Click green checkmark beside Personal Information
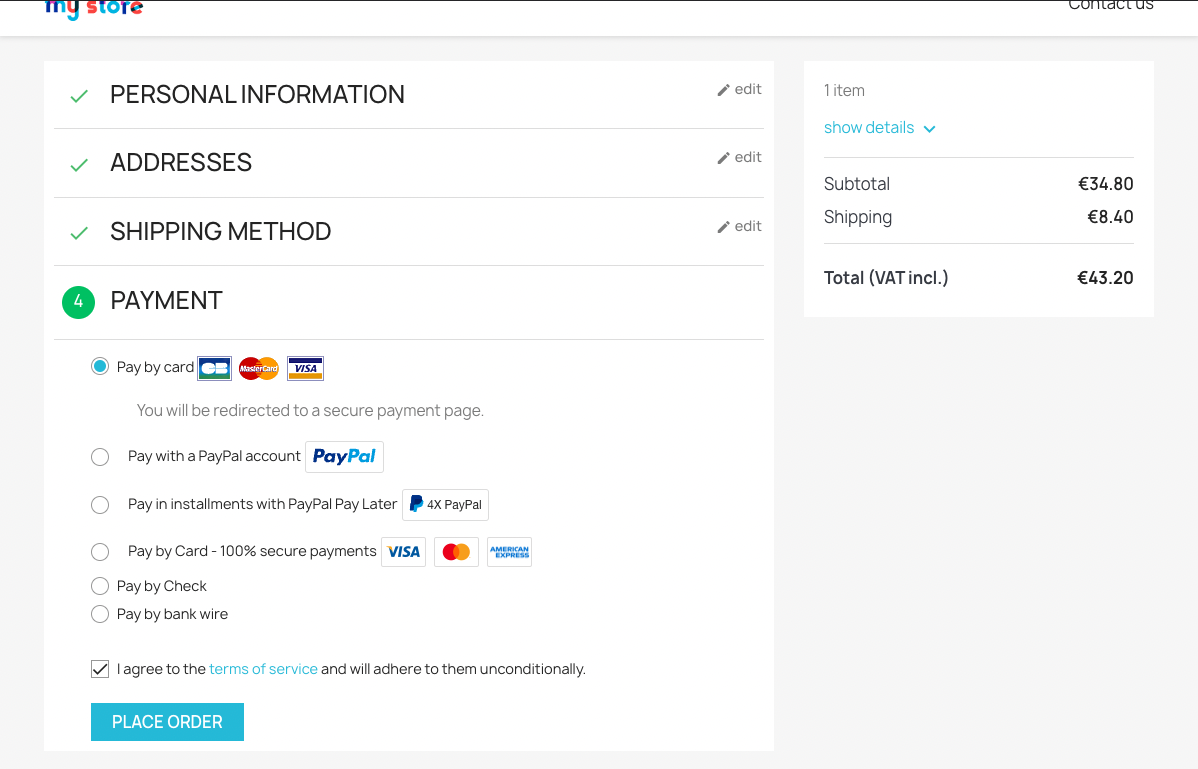1198x769 pixels. coord(79,96)
